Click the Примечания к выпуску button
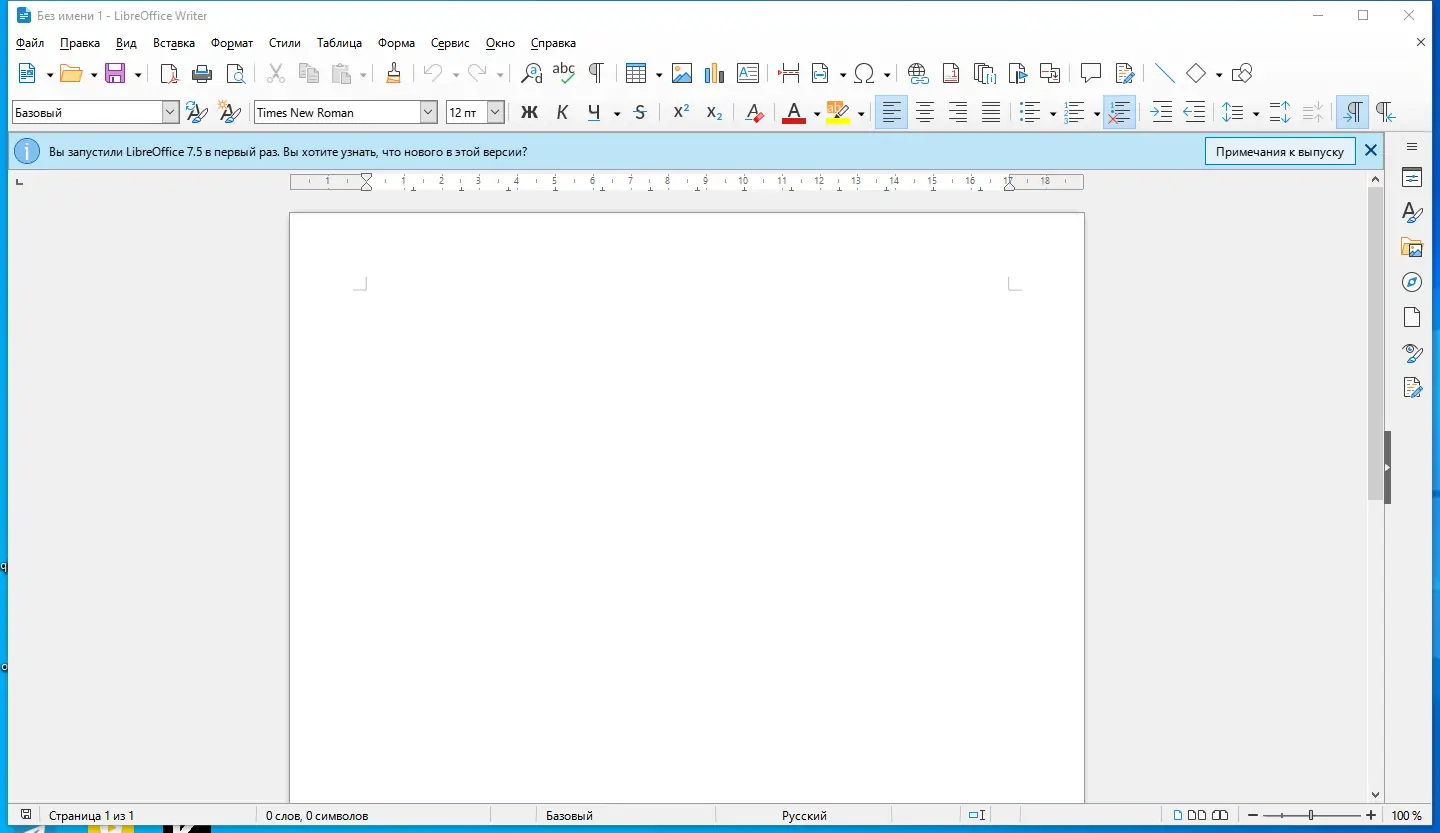 (x=1280, y=151)
